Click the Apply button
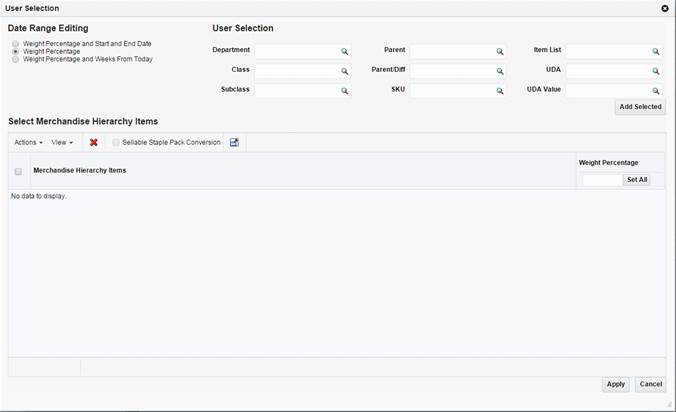The image size is (676, 412). coord(616,384)
